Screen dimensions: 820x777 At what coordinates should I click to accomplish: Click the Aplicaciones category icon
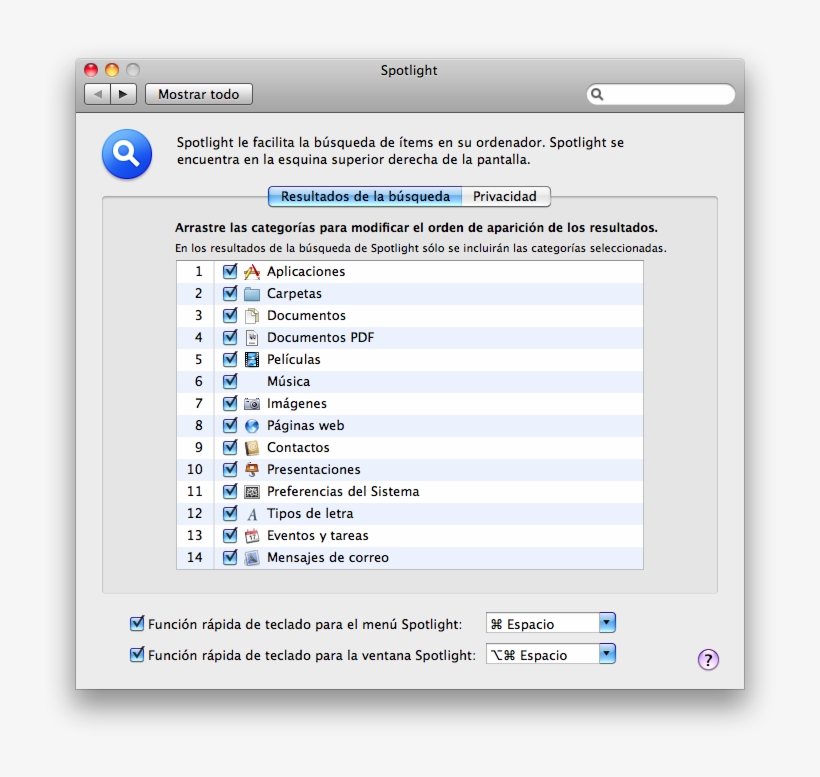[x=251, y=271]
